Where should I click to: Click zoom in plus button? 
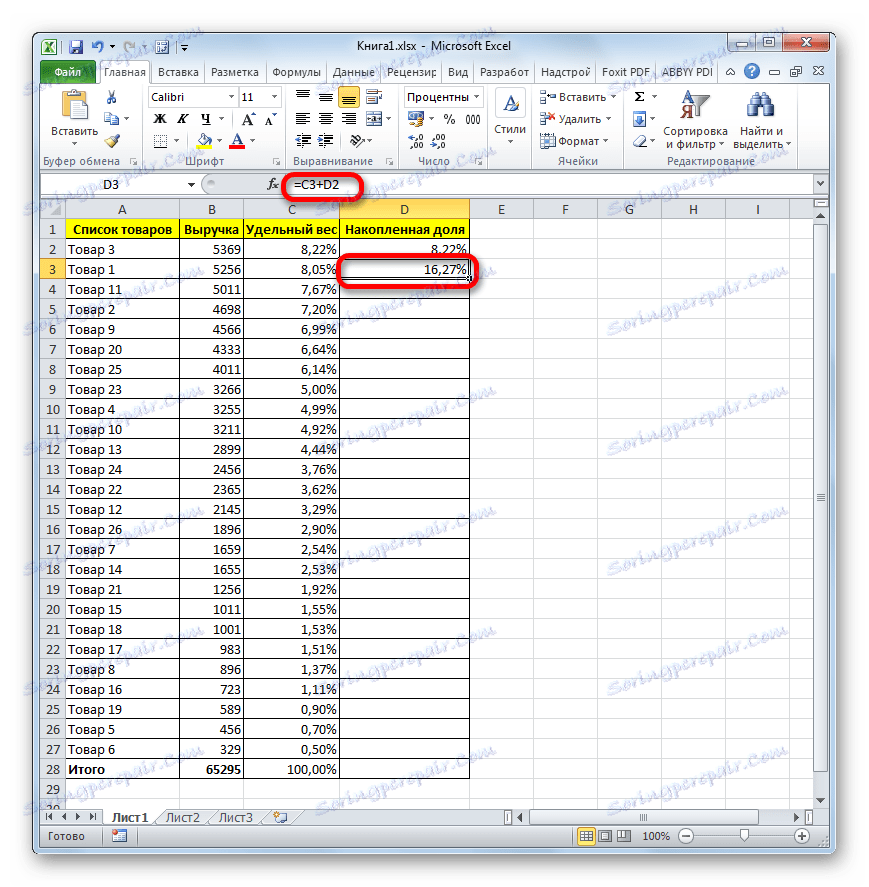pyautogui.click(x=802, y=836)
